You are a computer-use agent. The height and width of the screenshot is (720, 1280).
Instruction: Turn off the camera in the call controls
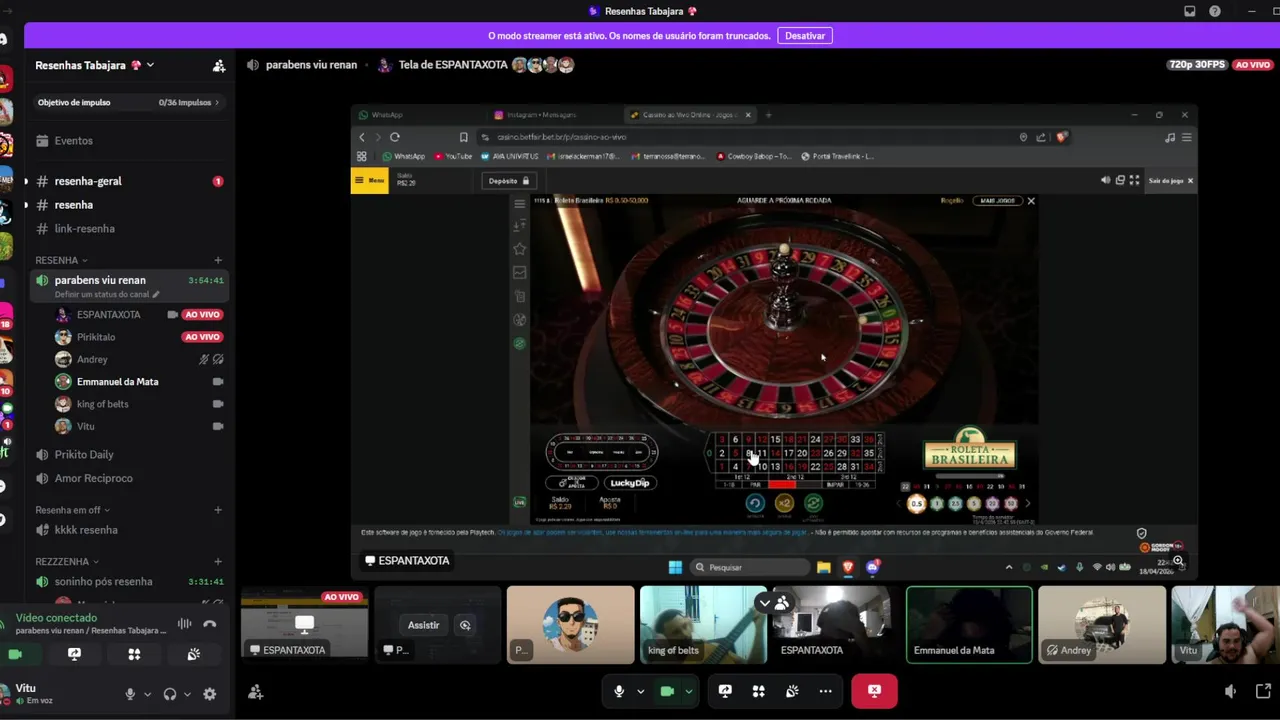click(x=667, y=691)
